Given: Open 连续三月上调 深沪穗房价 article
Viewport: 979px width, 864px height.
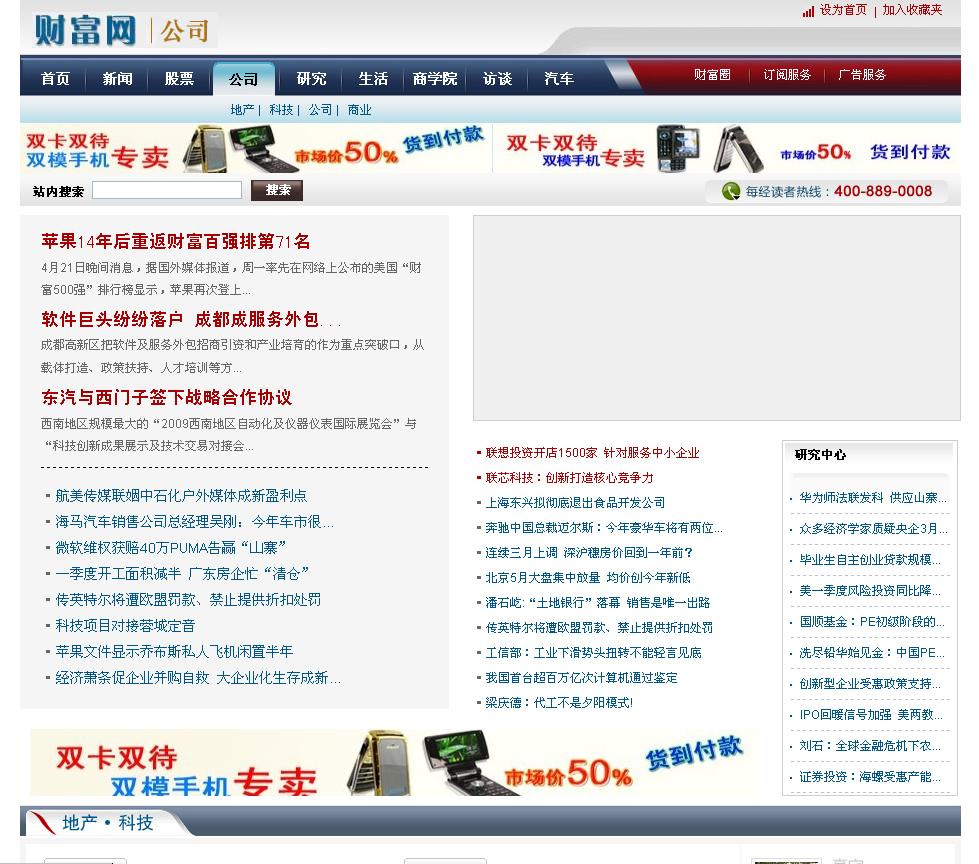Looking at the screenshot, I should [x=589, y=552].
